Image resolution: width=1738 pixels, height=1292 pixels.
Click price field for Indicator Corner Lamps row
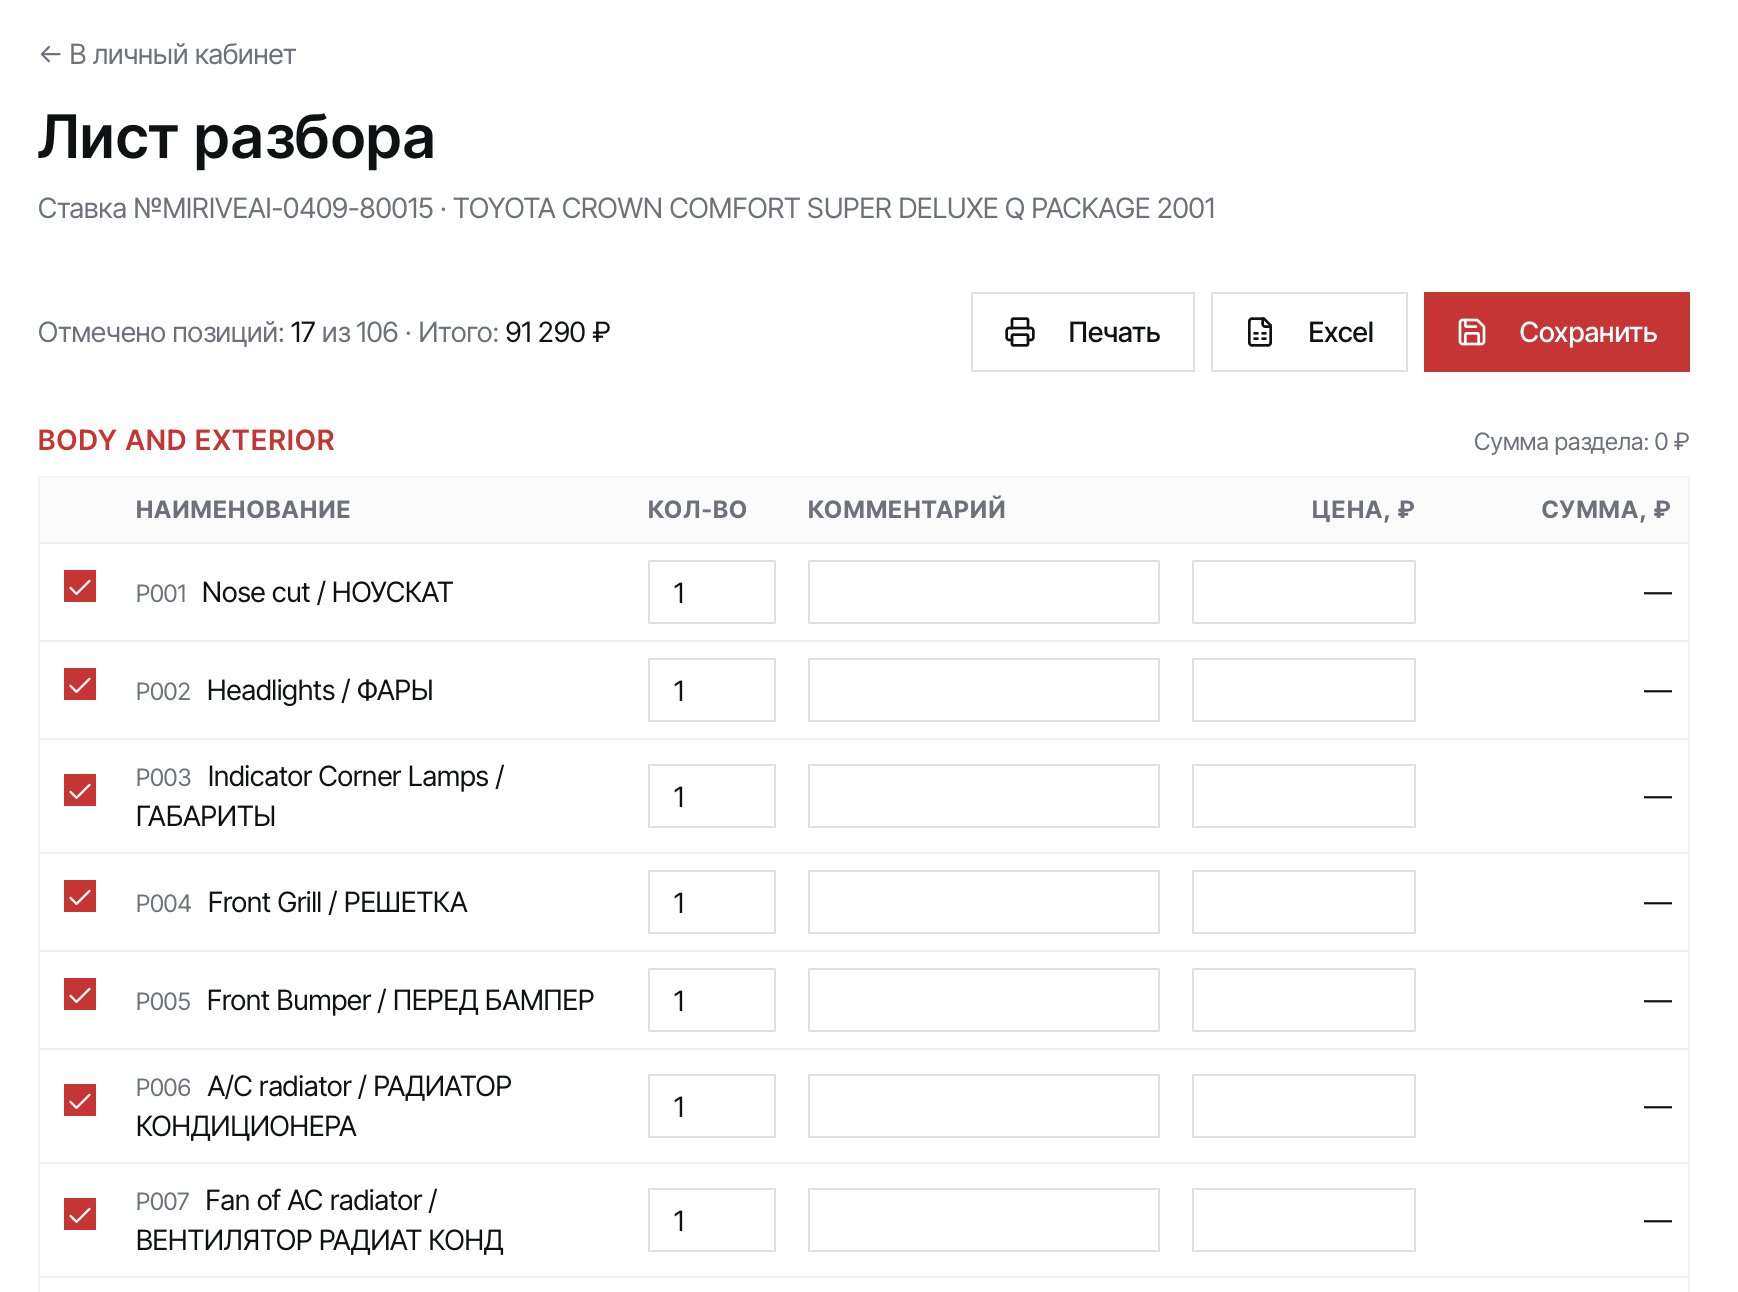[1304, 796]
